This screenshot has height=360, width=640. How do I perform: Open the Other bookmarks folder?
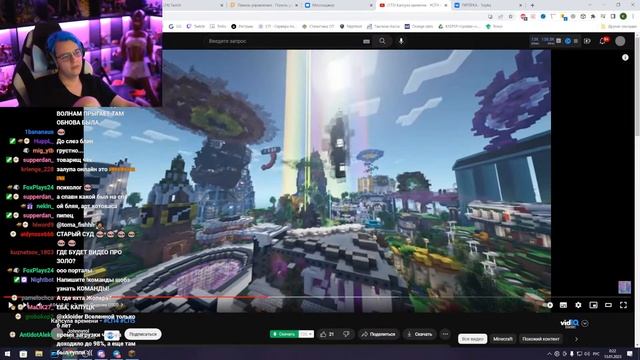click(618, 27)
